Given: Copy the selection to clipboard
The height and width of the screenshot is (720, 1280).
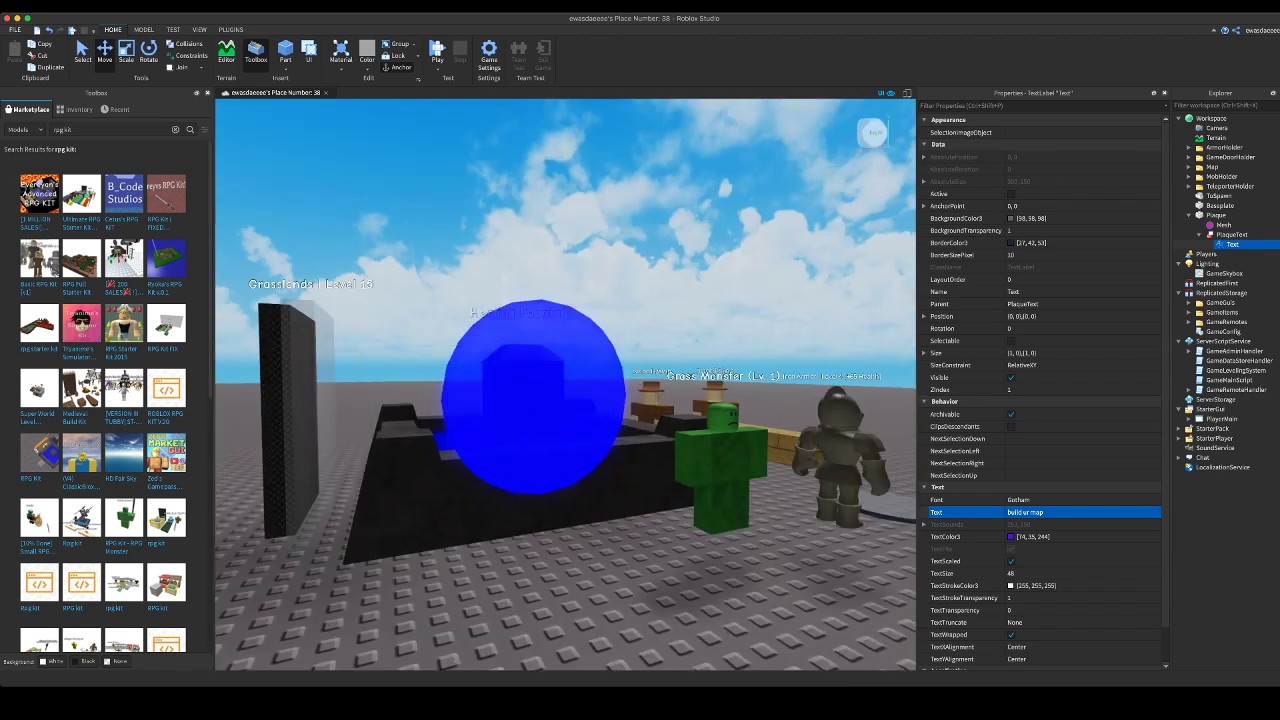Looking at the screenshot, I should (40, 44).
